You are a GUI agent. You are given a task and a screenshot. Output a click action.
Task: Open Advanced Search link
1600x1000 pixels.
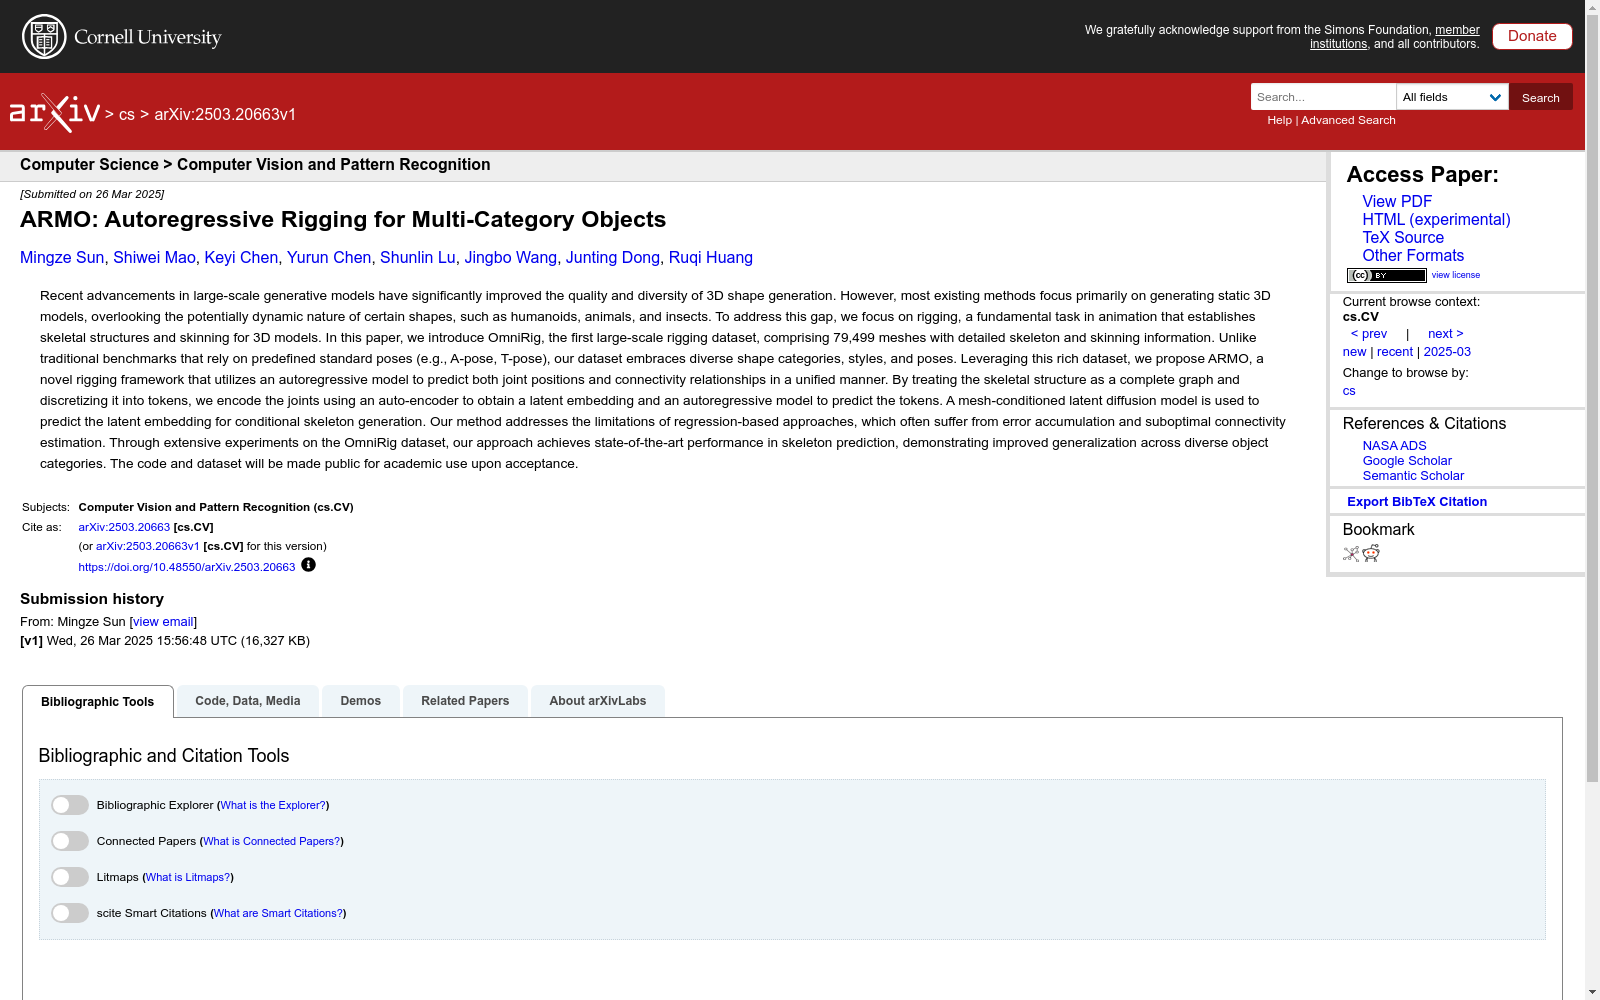1348,120
